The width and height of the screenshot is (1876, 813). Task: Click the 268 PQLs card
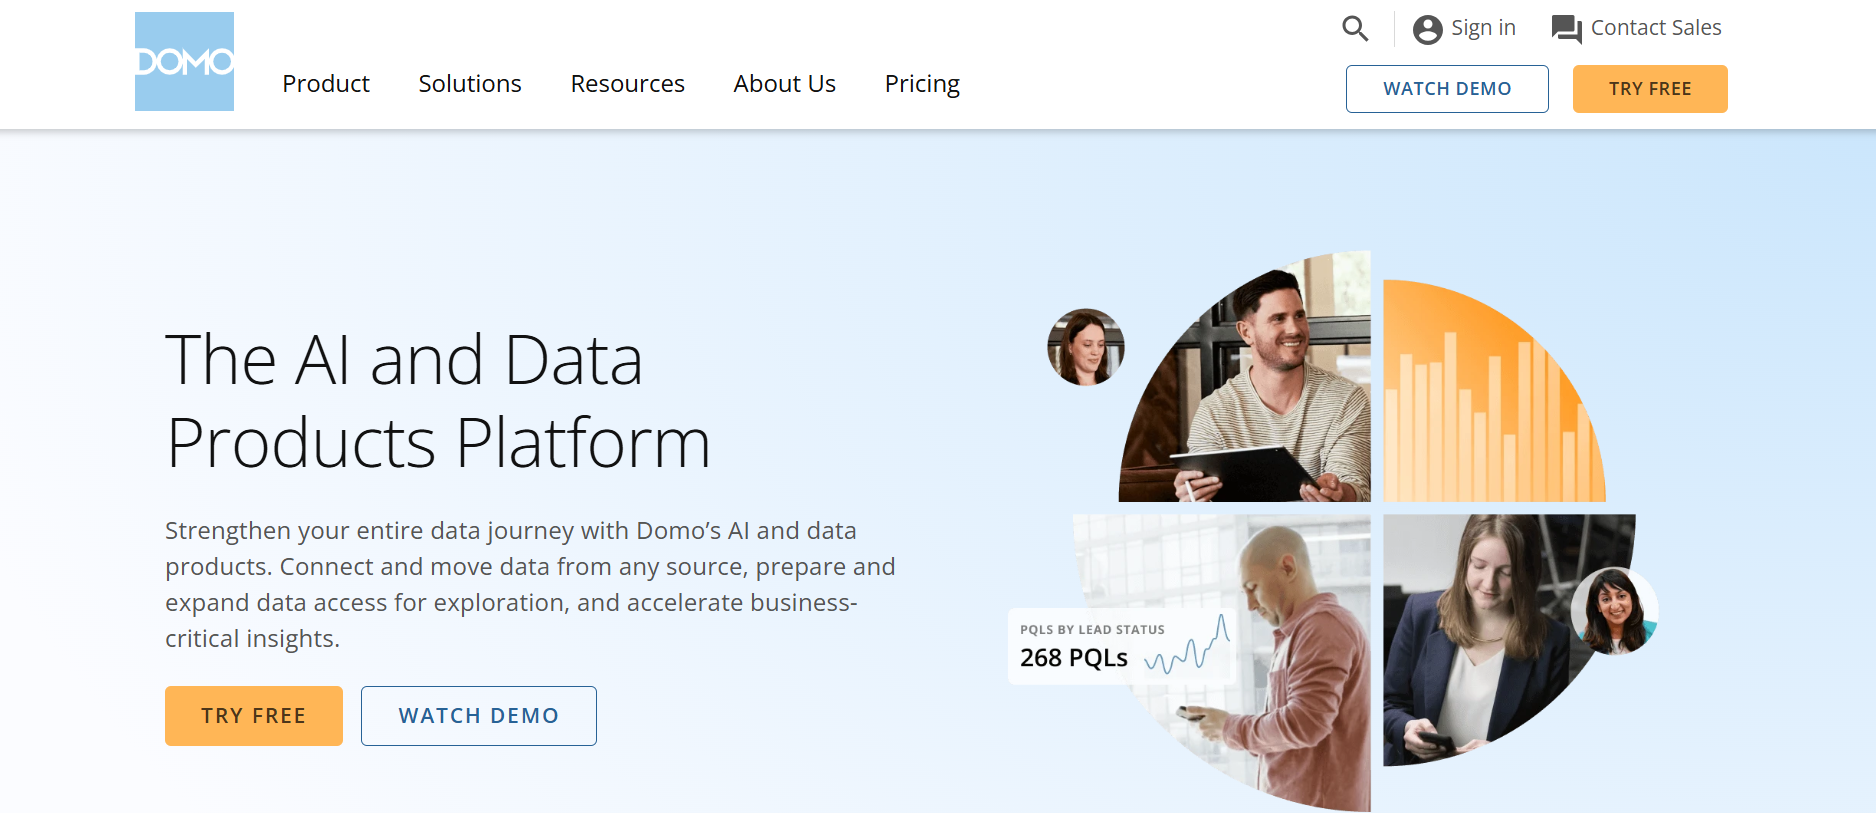click(1122, 646)
